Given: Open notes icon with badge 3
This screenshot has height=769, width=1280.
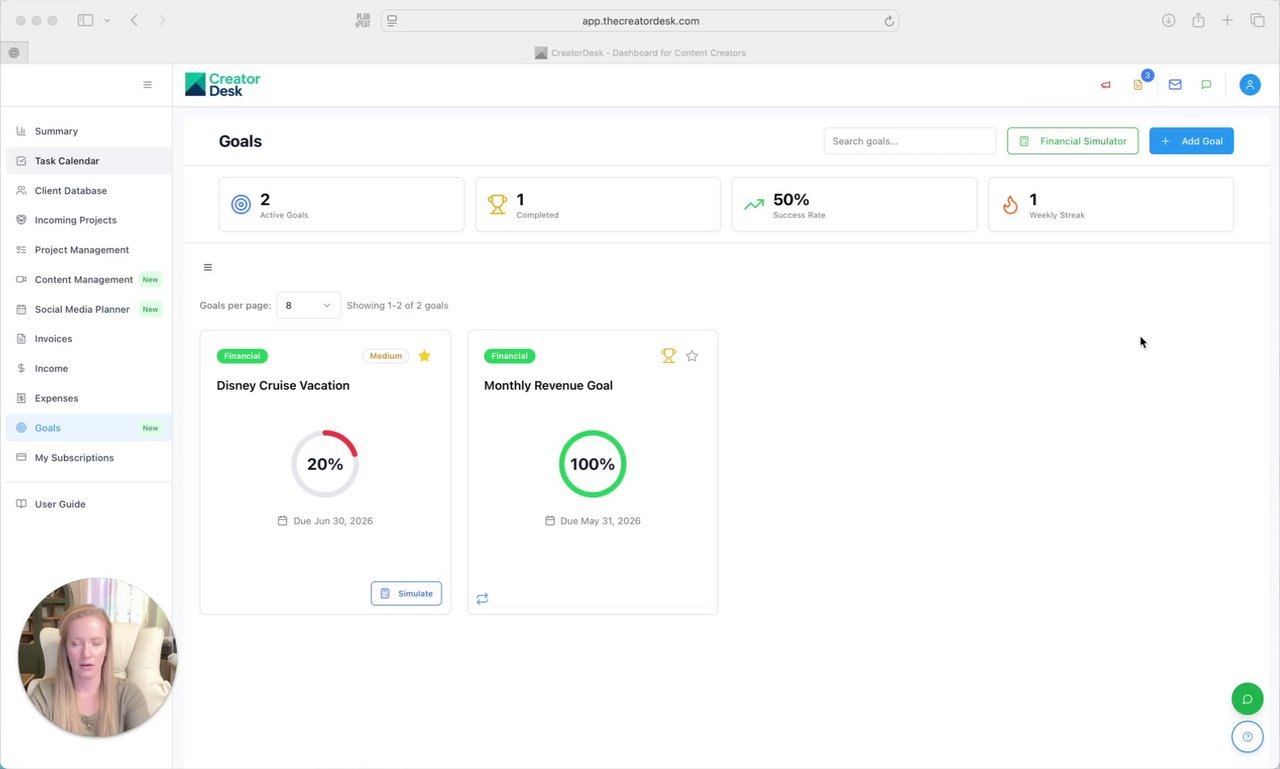Looking at the screenshot, I should tap(1138, 85).
